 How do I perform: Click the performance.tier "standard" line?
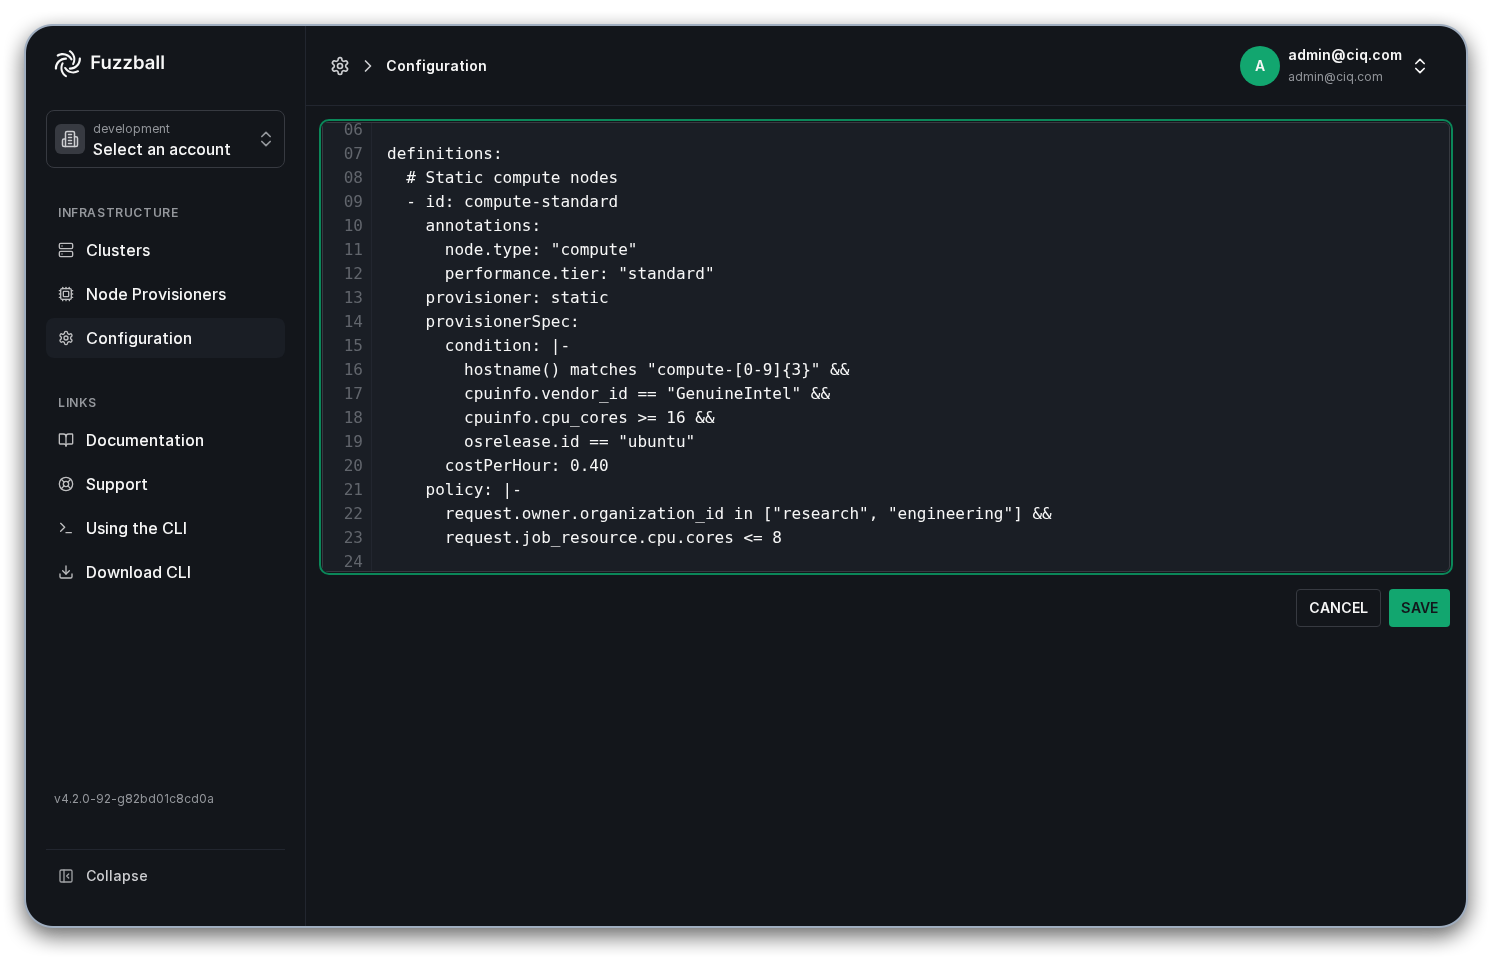[x=579, y=273]
